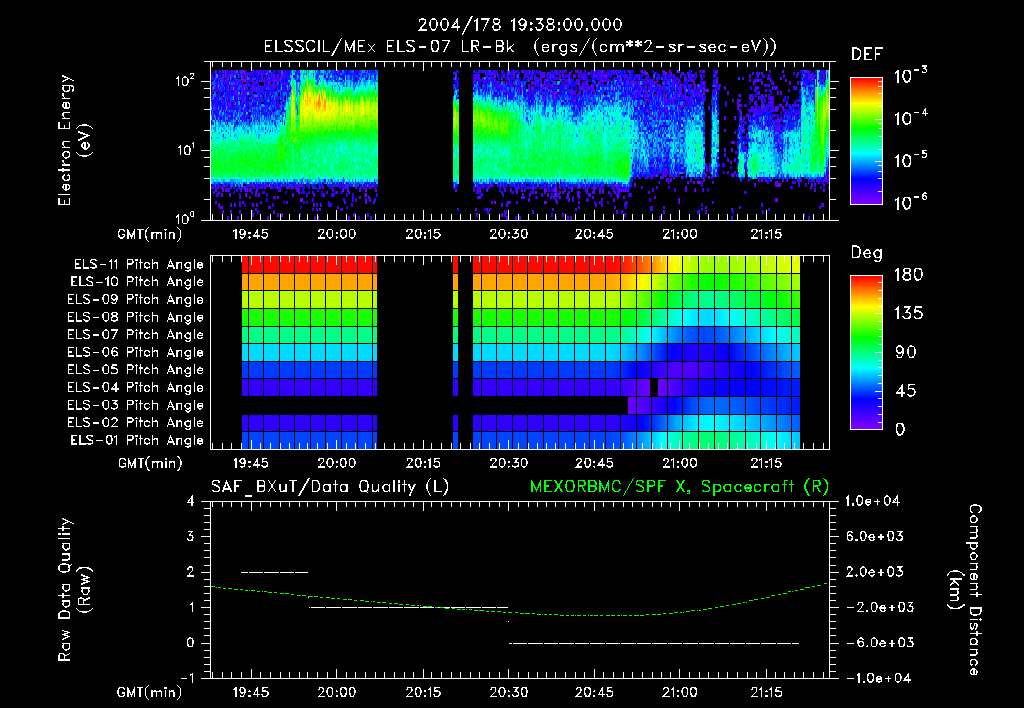Click the Component Distance (km) axis label

pyautogui.click(x=965, y=590)
